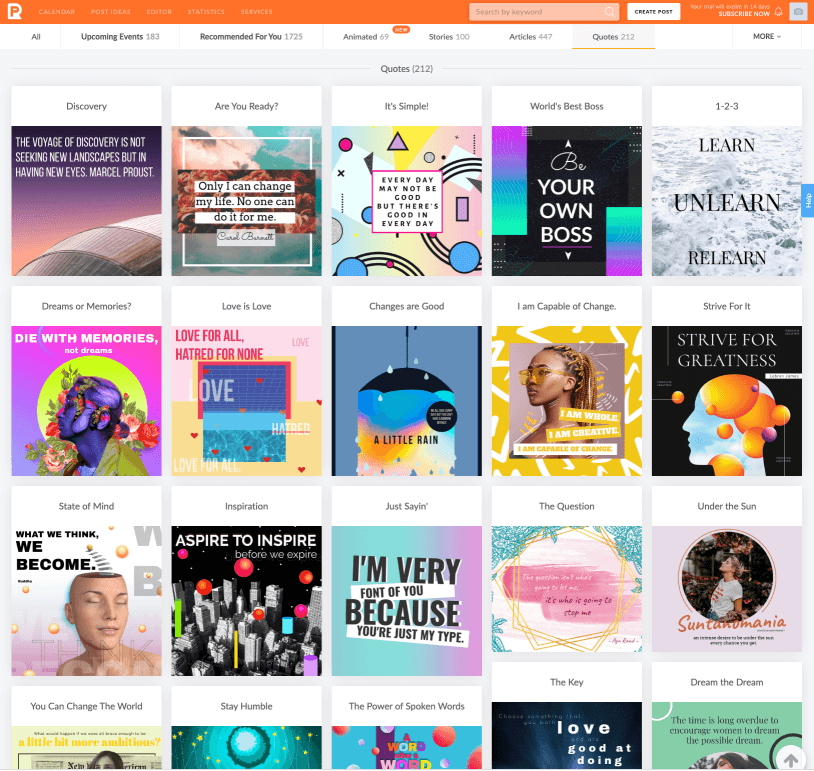Image resolution: width=814 pixels, height=771 pixels.
Task: Open the World's Best Boss template
Action: pyautogui.click(x=566, y=181)
